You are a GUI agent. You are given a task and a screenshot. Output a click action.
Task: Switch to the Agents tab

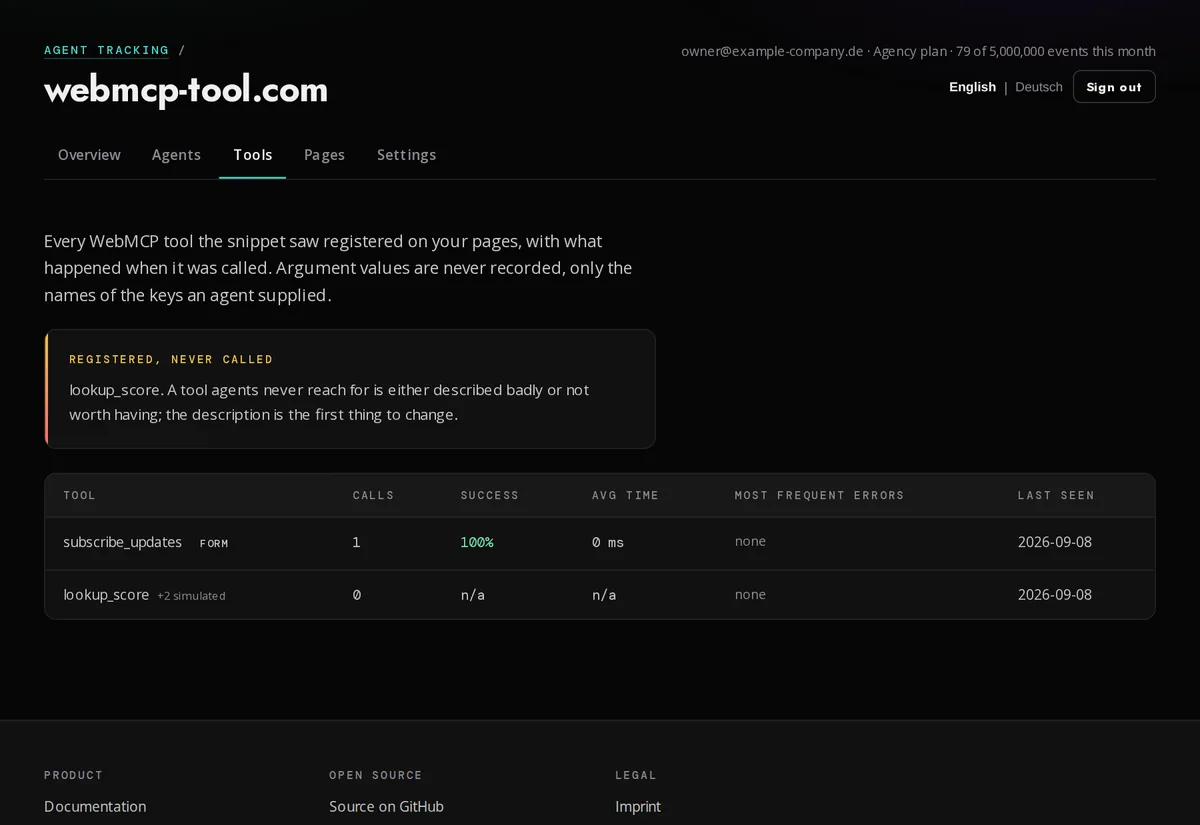pos(176,155)
